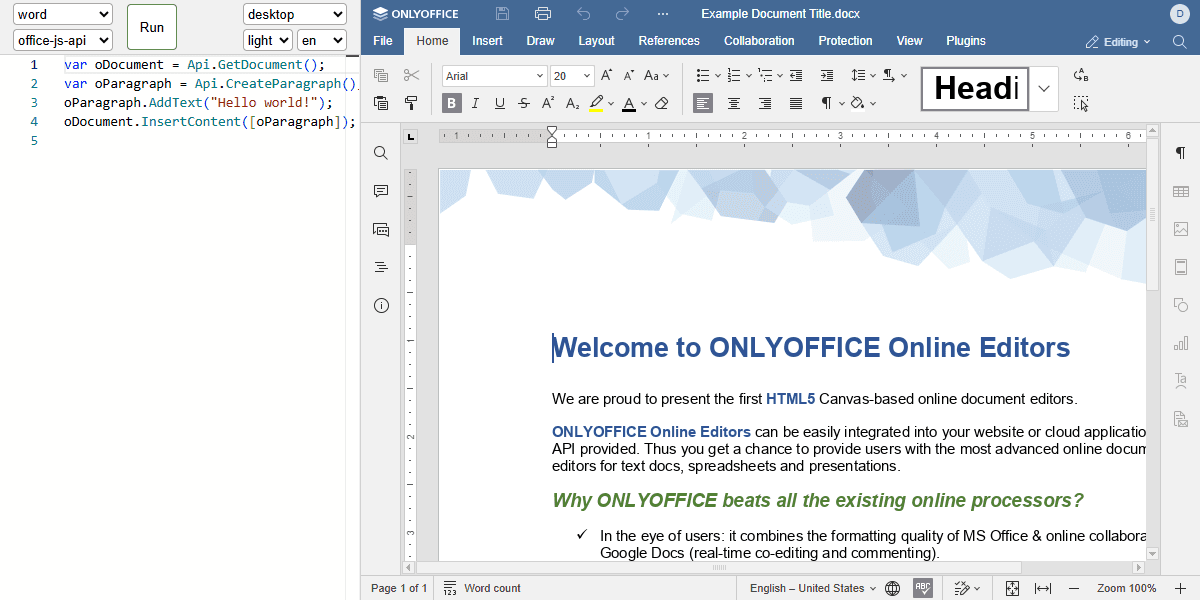Click the Save icon in the title bar

503,14
